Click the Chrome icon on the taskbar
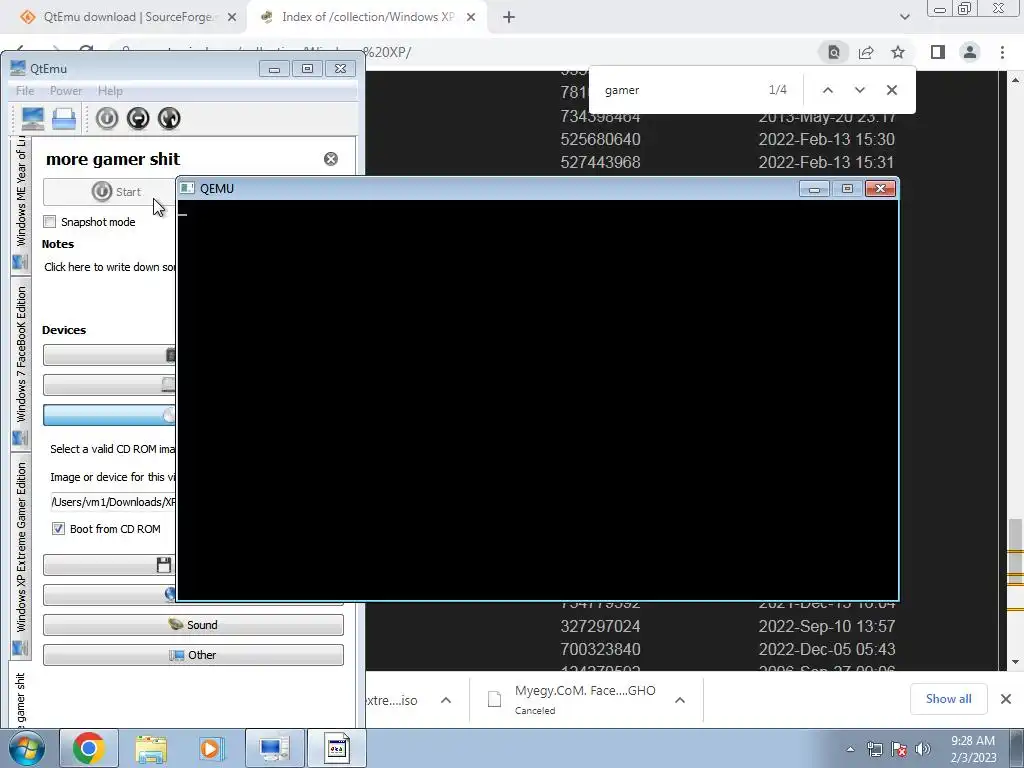Image resolution: width=1024 pixels, height=768 pixels. point(89,748)
